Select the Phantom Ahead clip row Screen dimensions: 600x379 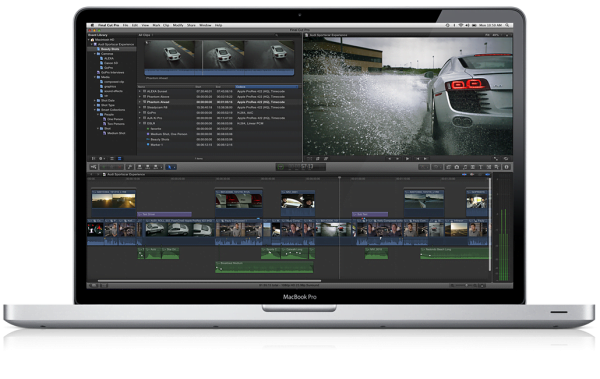[x=218, y=102]
